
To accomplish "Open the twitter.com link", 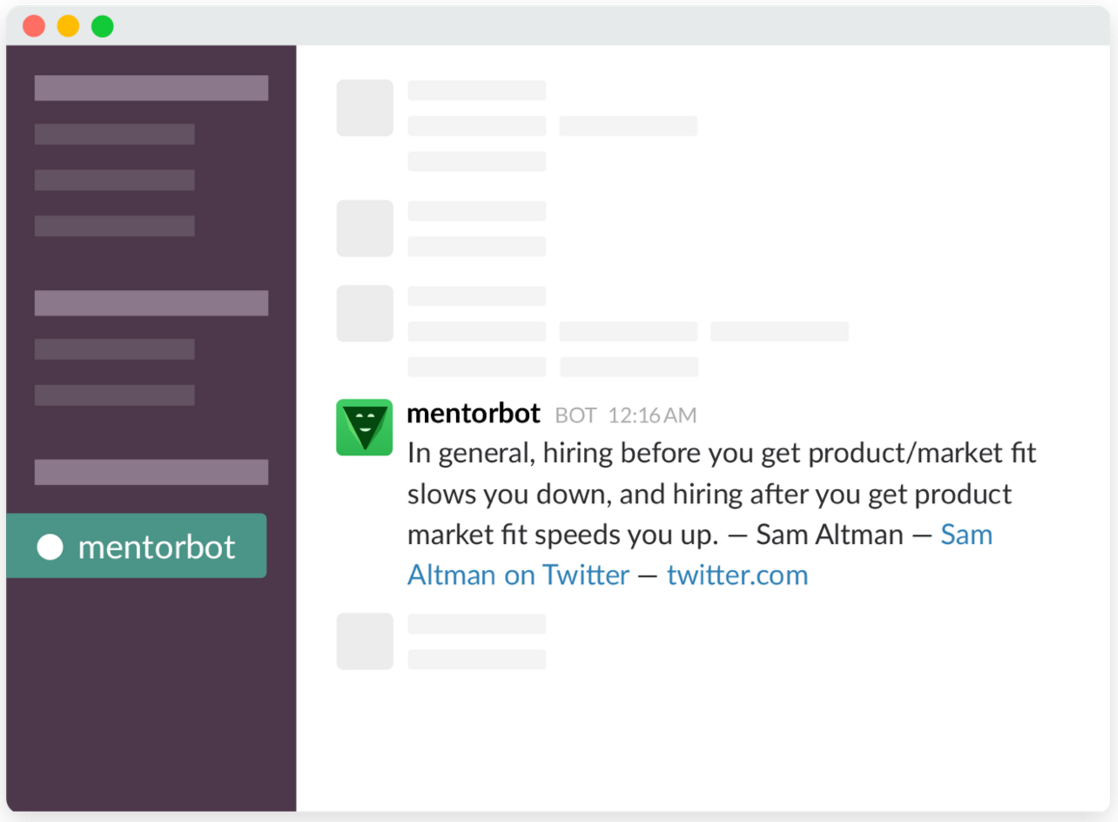I will [737, 574].
